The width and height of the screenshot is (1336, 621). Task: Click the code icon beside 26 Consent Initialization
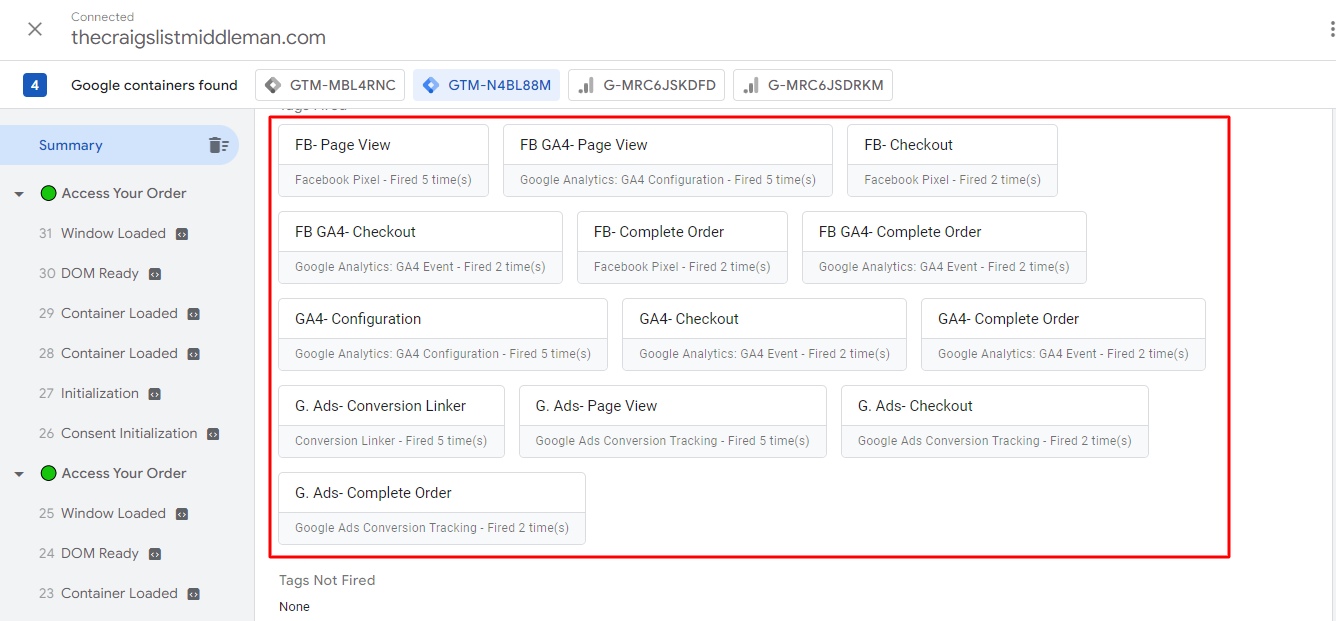(x=213, y=434)
